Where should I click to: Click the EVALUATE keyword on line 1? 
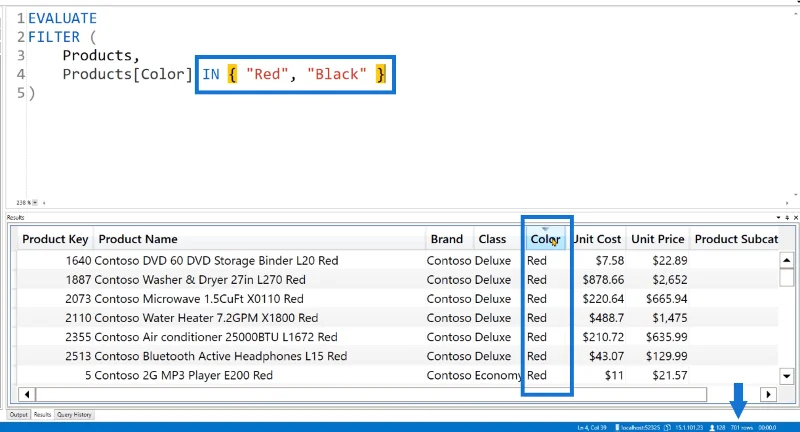[x=62, y=18]
